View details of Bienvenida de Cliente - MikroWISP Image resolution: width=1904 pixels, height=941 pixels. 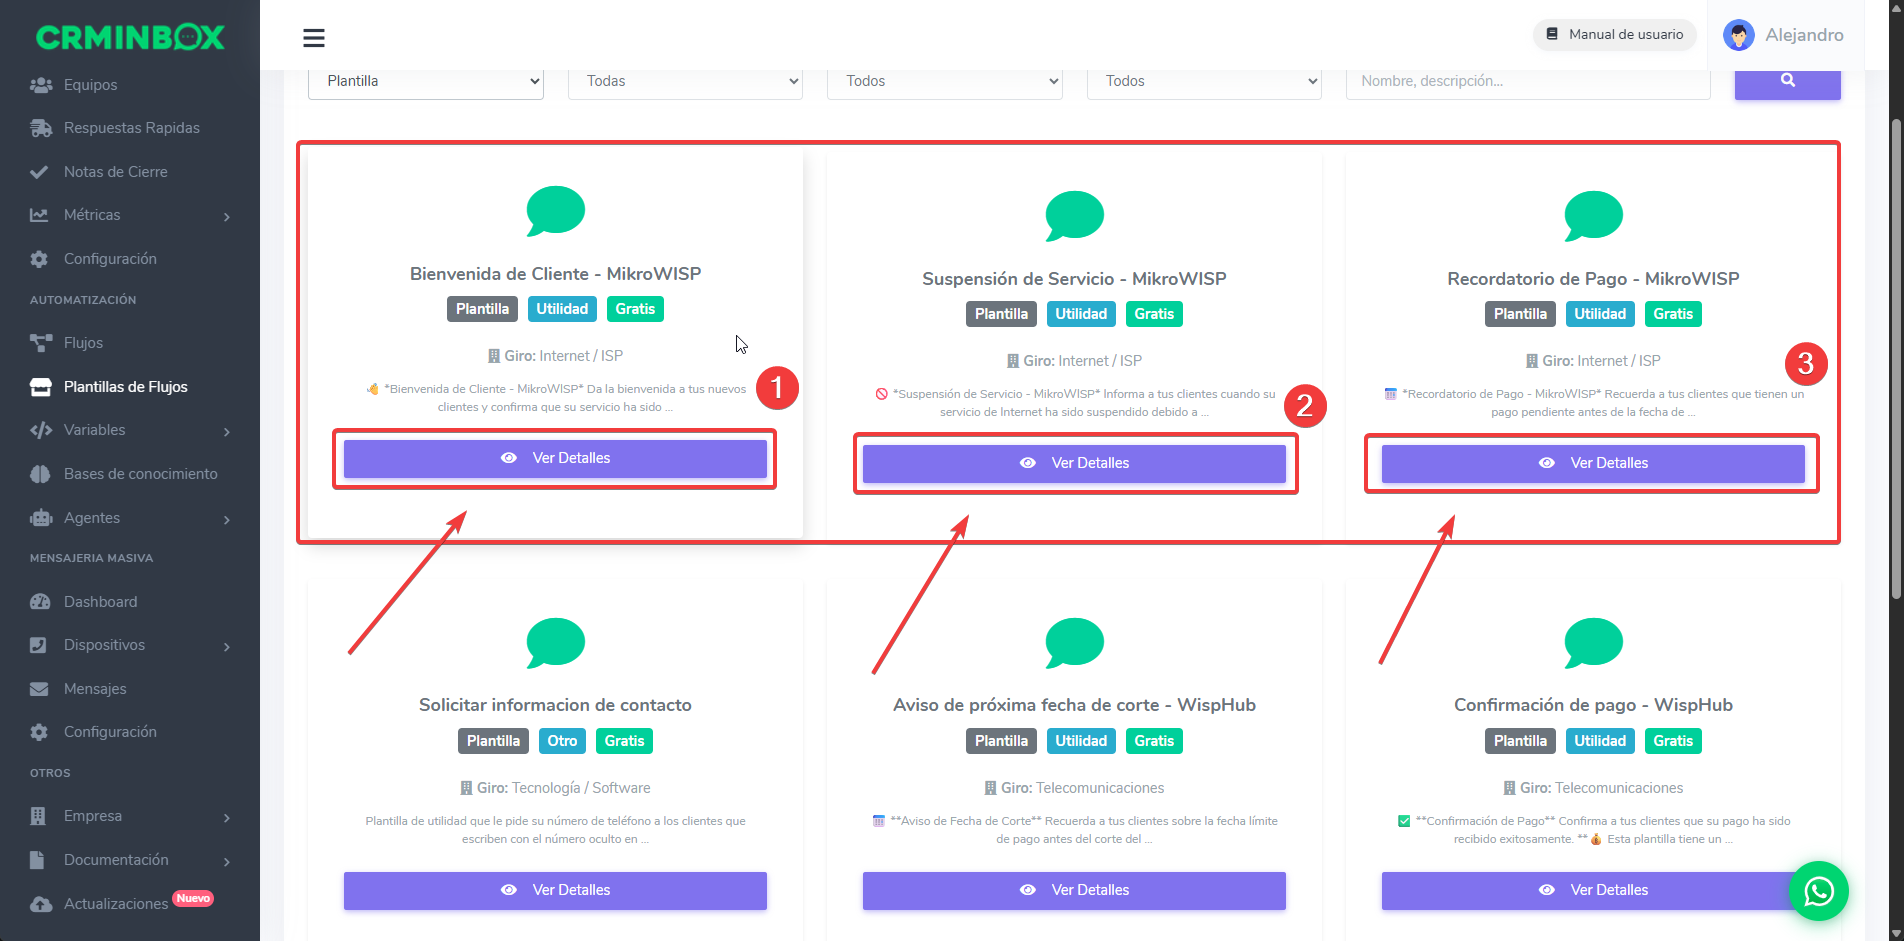point(555,458)
